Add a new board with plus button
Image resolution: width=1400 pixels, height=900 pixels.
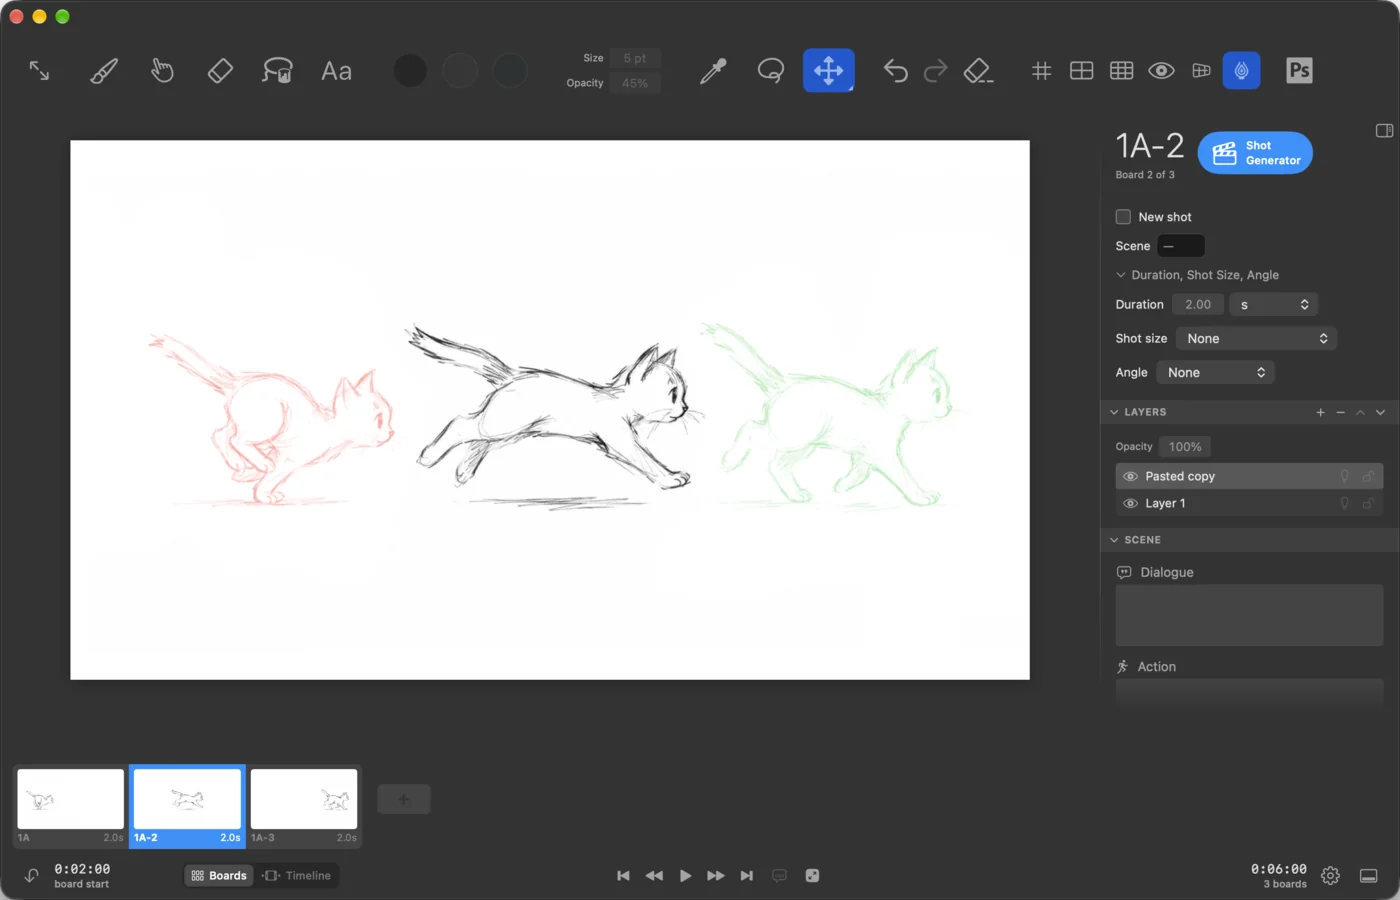coord(404,799)
